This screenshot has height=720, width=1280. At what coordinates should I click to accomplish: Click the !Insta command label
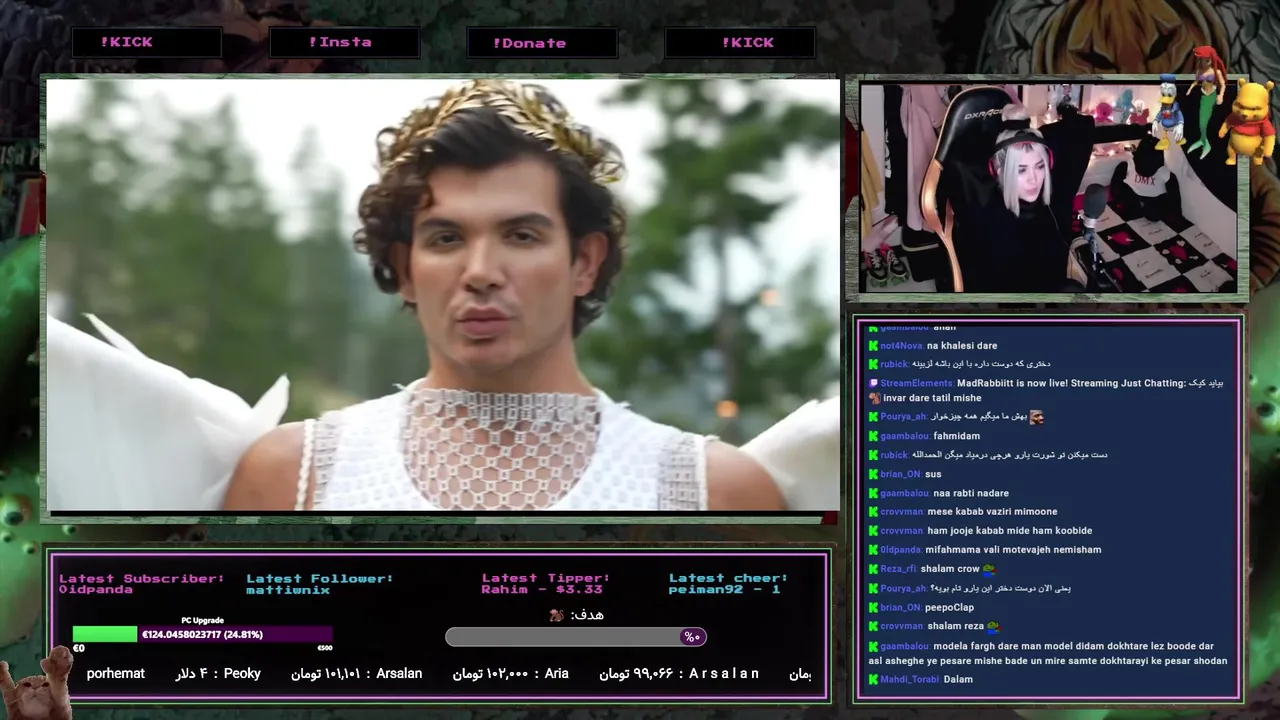point(340,42)
